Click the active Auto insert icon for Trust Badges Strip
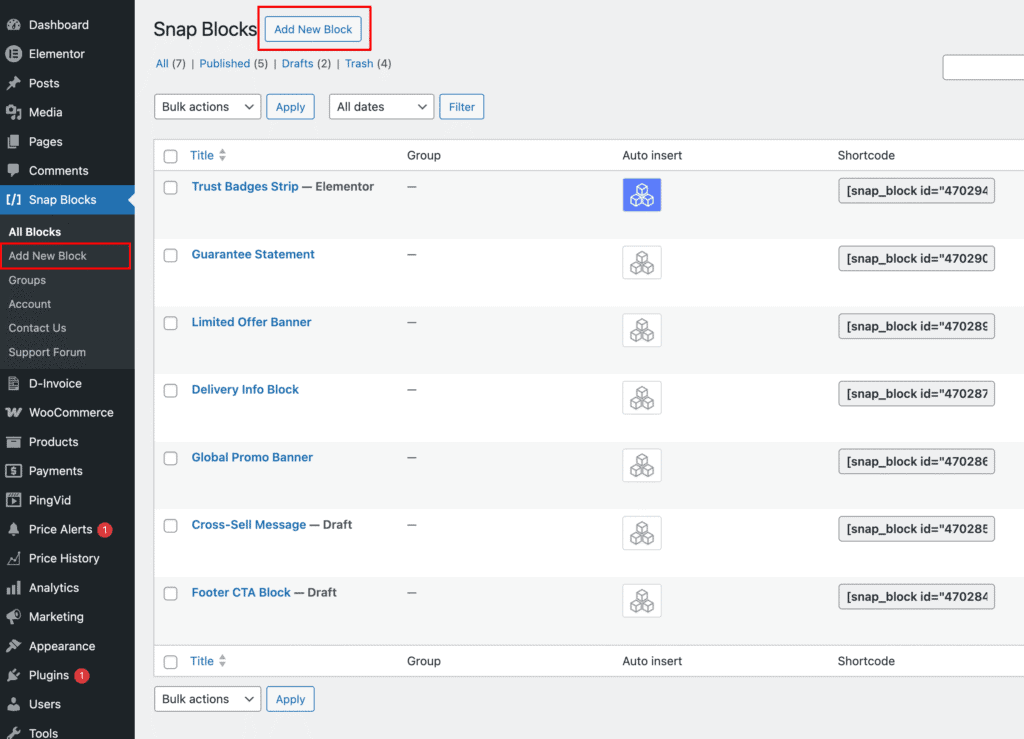This screenshot has height=739, width=1024. click(x=641, y=195)
